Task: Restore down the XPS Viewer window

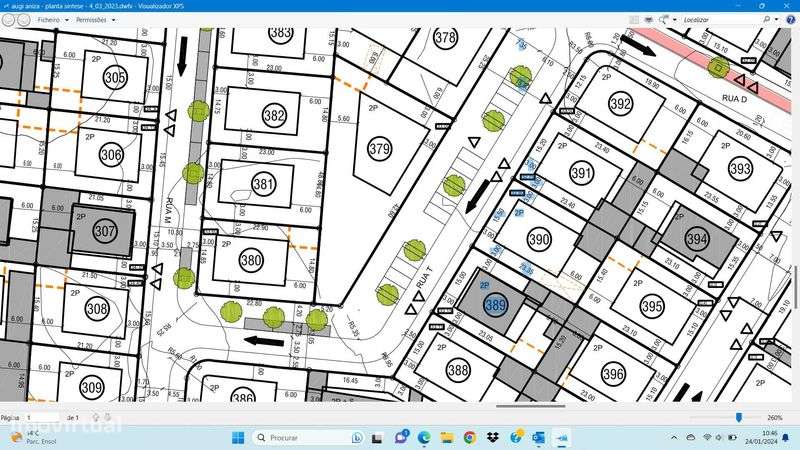Action: [762, 6]
